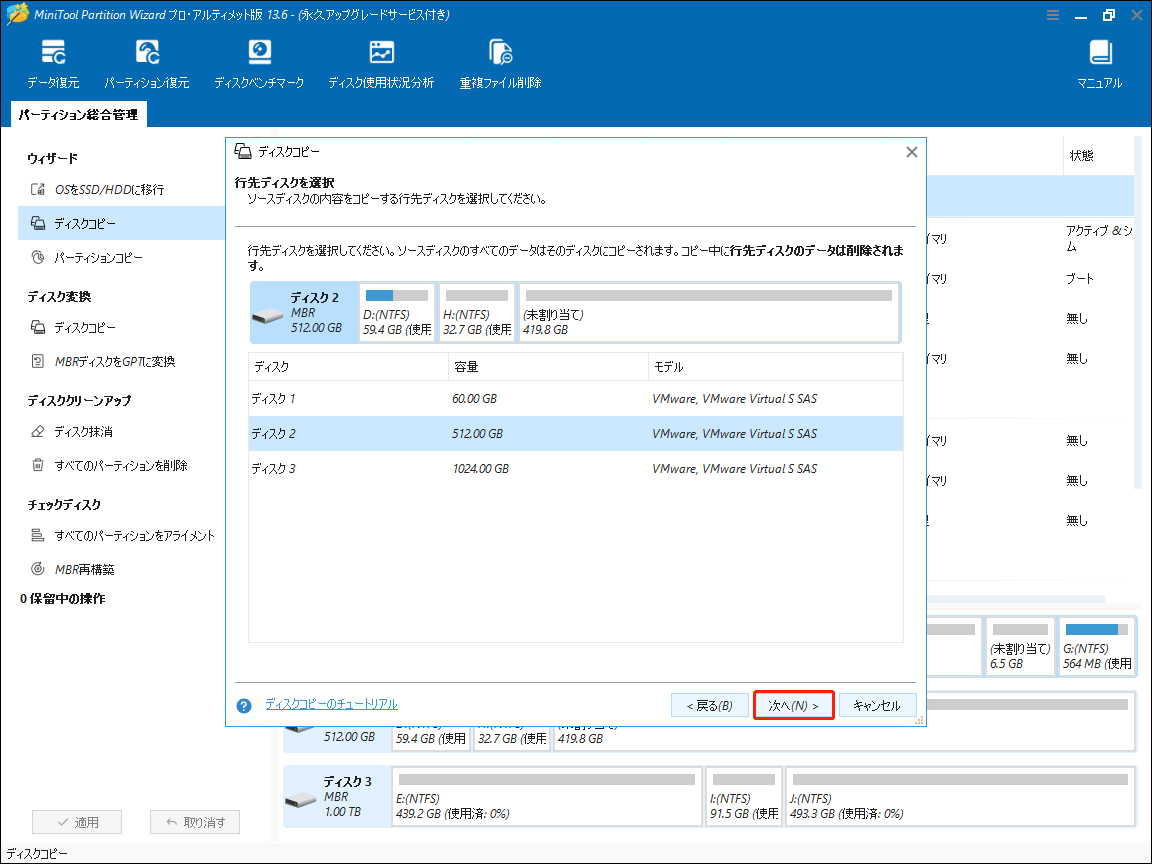Close the ディスクコピー dialog
1152x864 pixels.
(x=912, y=152)
